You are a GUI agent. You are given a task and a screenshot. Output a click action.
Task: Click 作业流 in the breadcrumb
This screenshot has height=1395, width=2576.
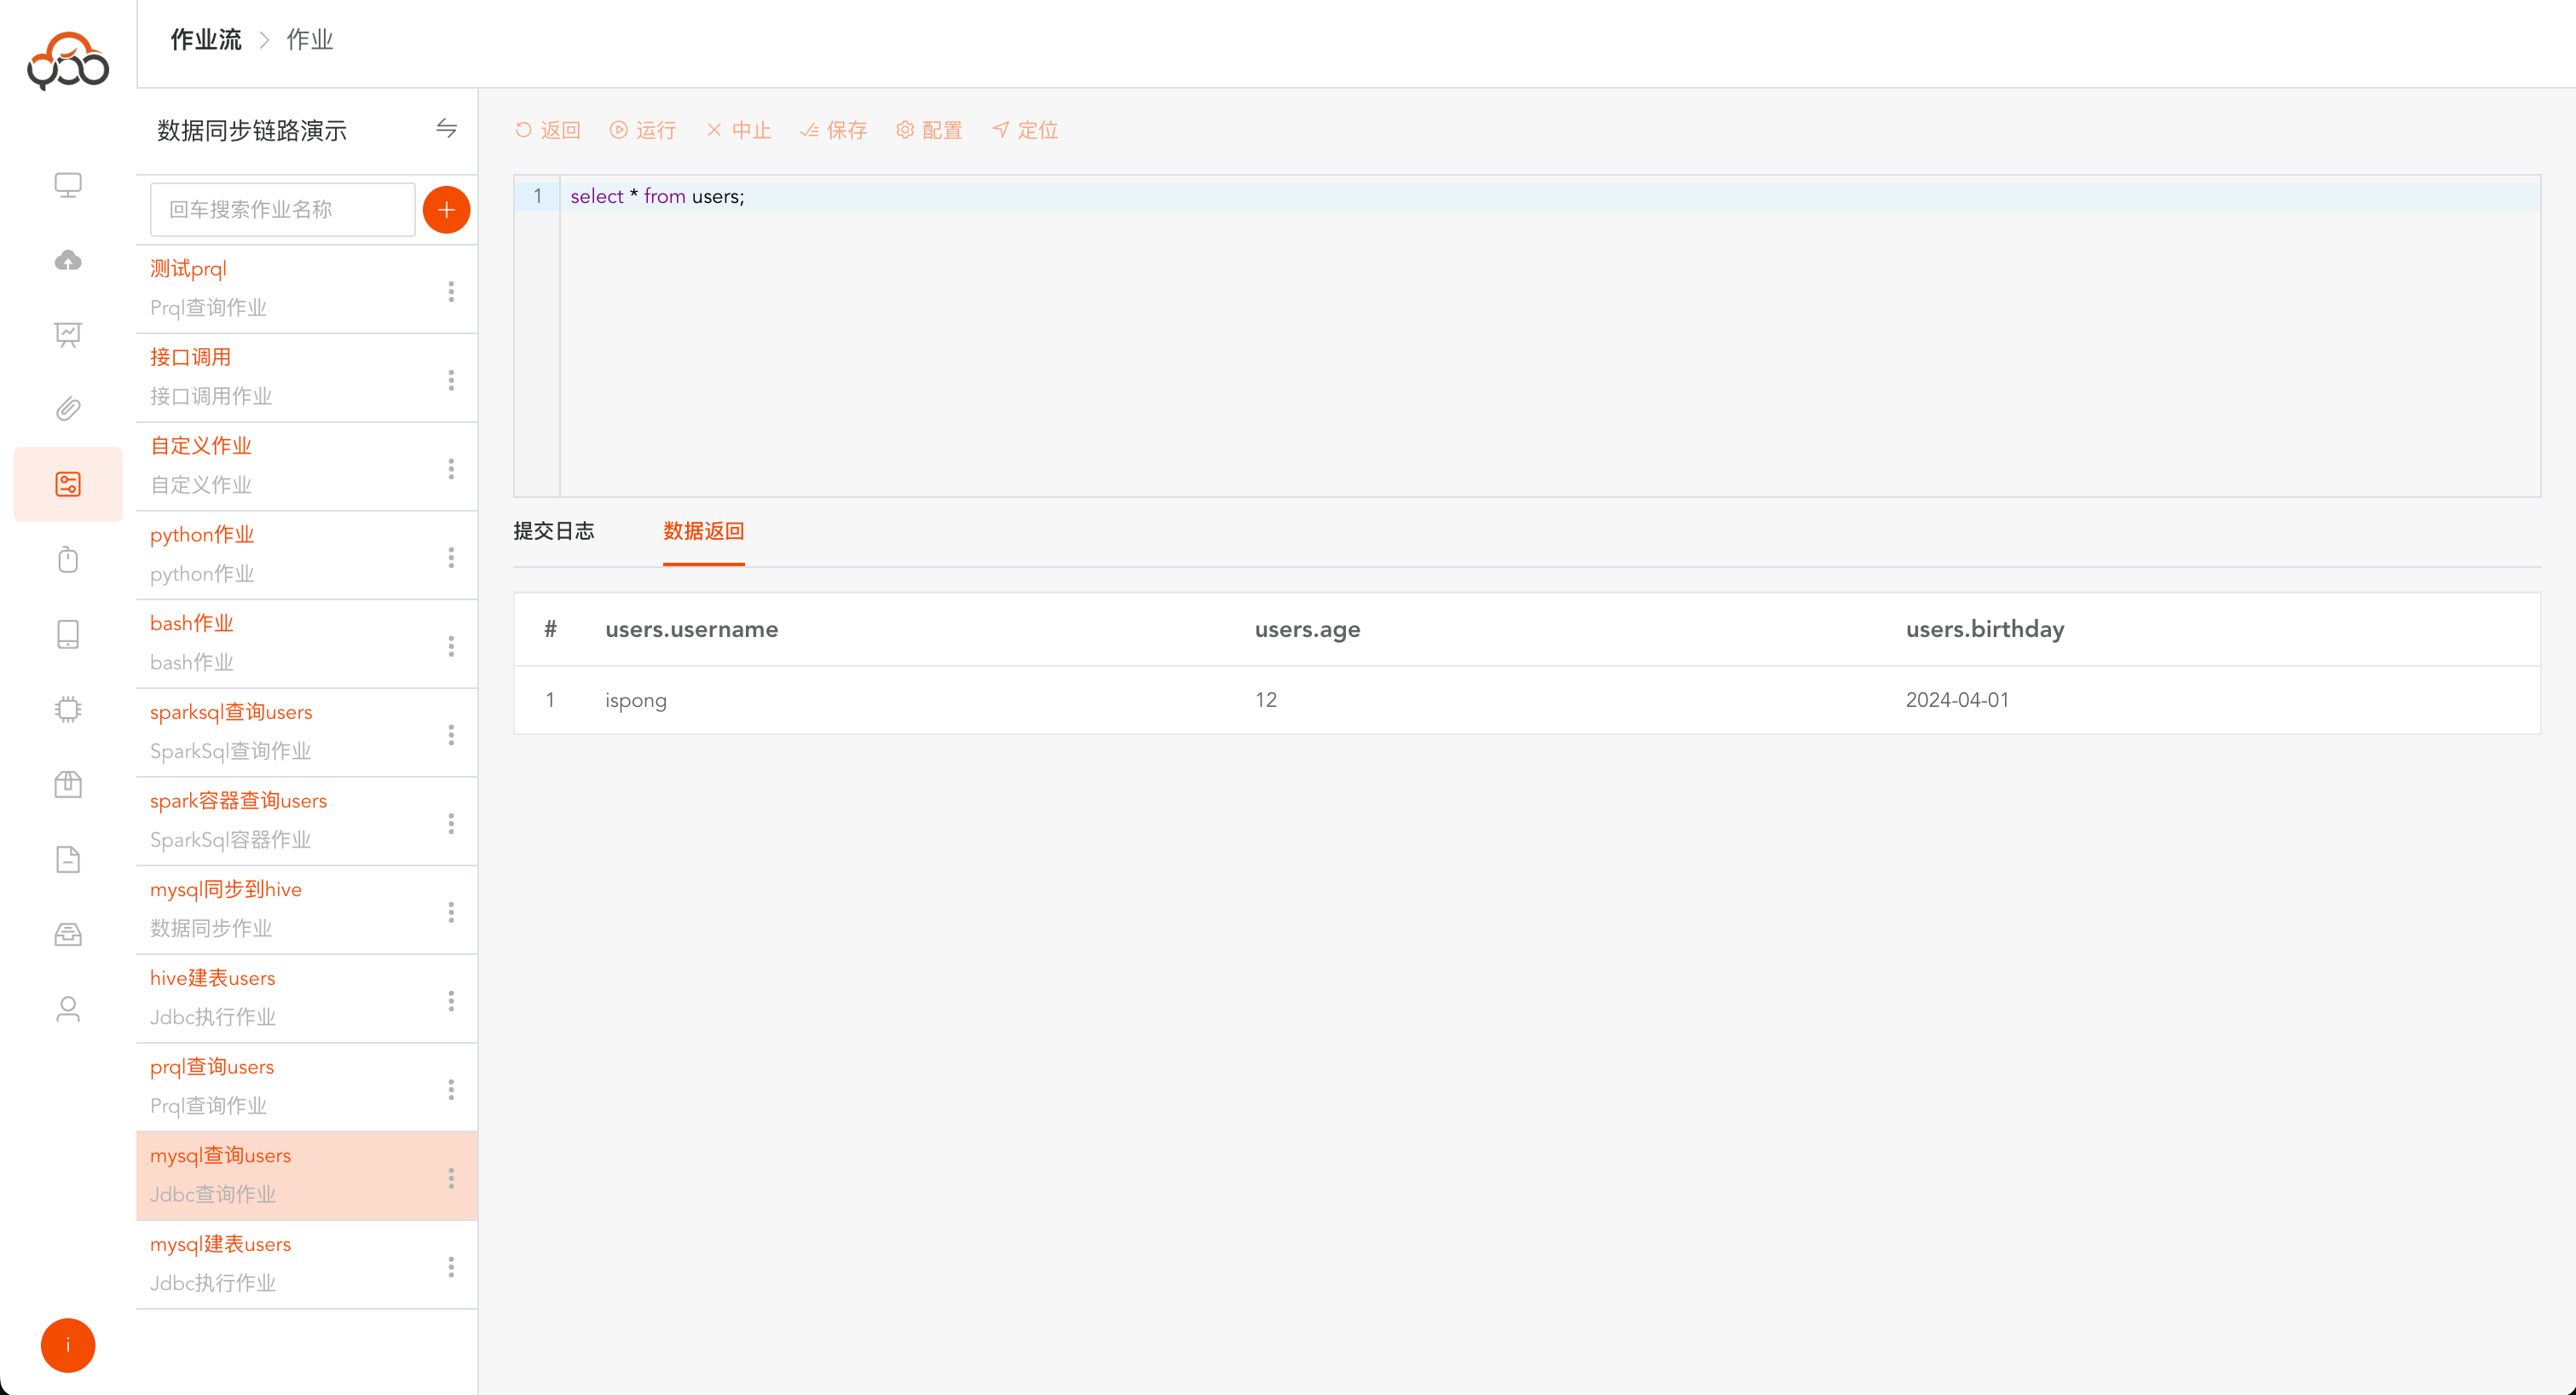[x=205, y=40]
